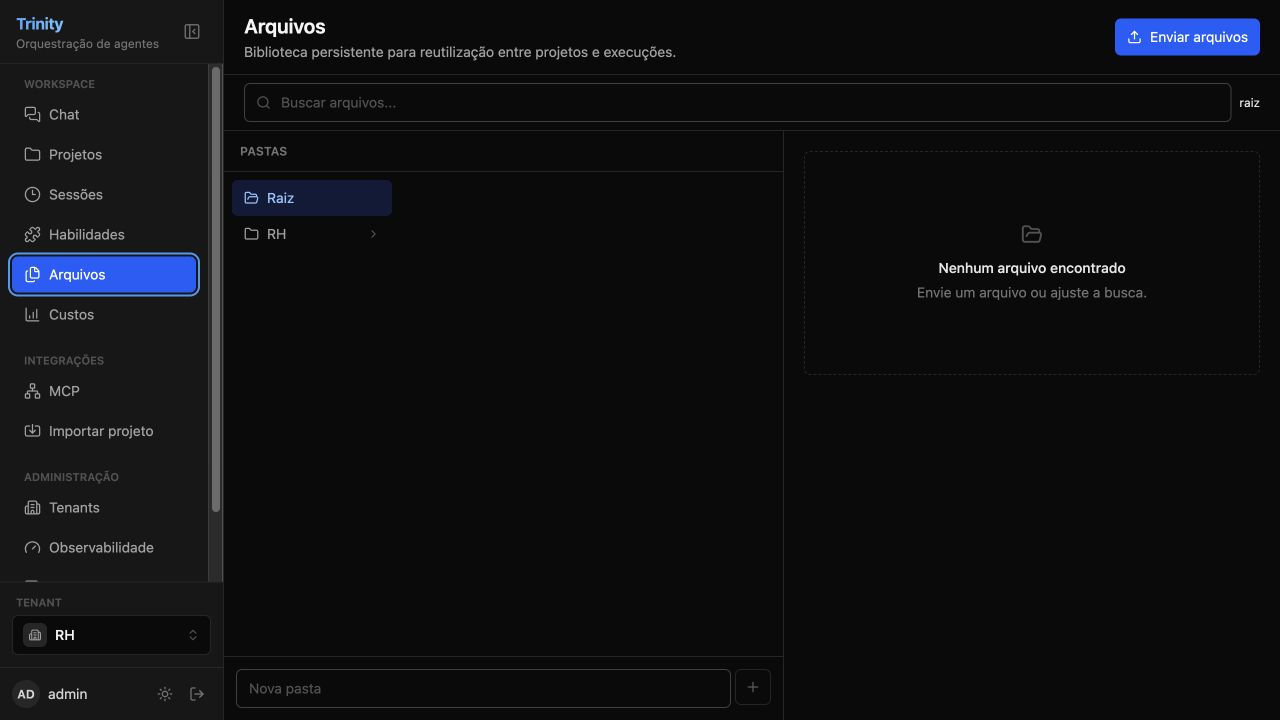Open the RH tenant selector dropdown

pyautogui.click(x=111, y=635)
